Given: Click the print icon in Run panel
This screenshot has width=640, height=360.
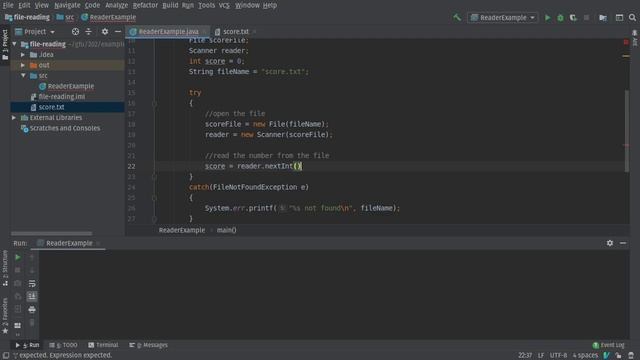Looking at the screenshot, I should pos(32,310).
